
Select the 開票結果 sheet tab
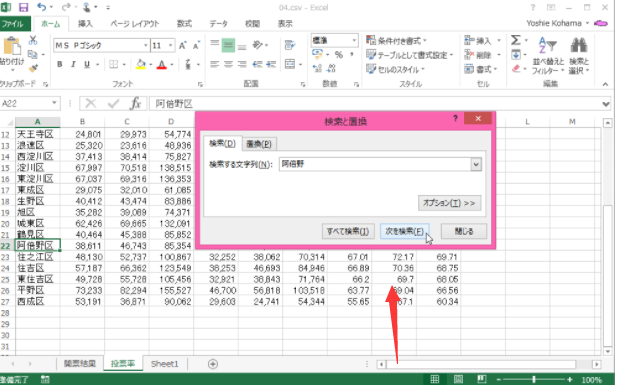point(80,363)
